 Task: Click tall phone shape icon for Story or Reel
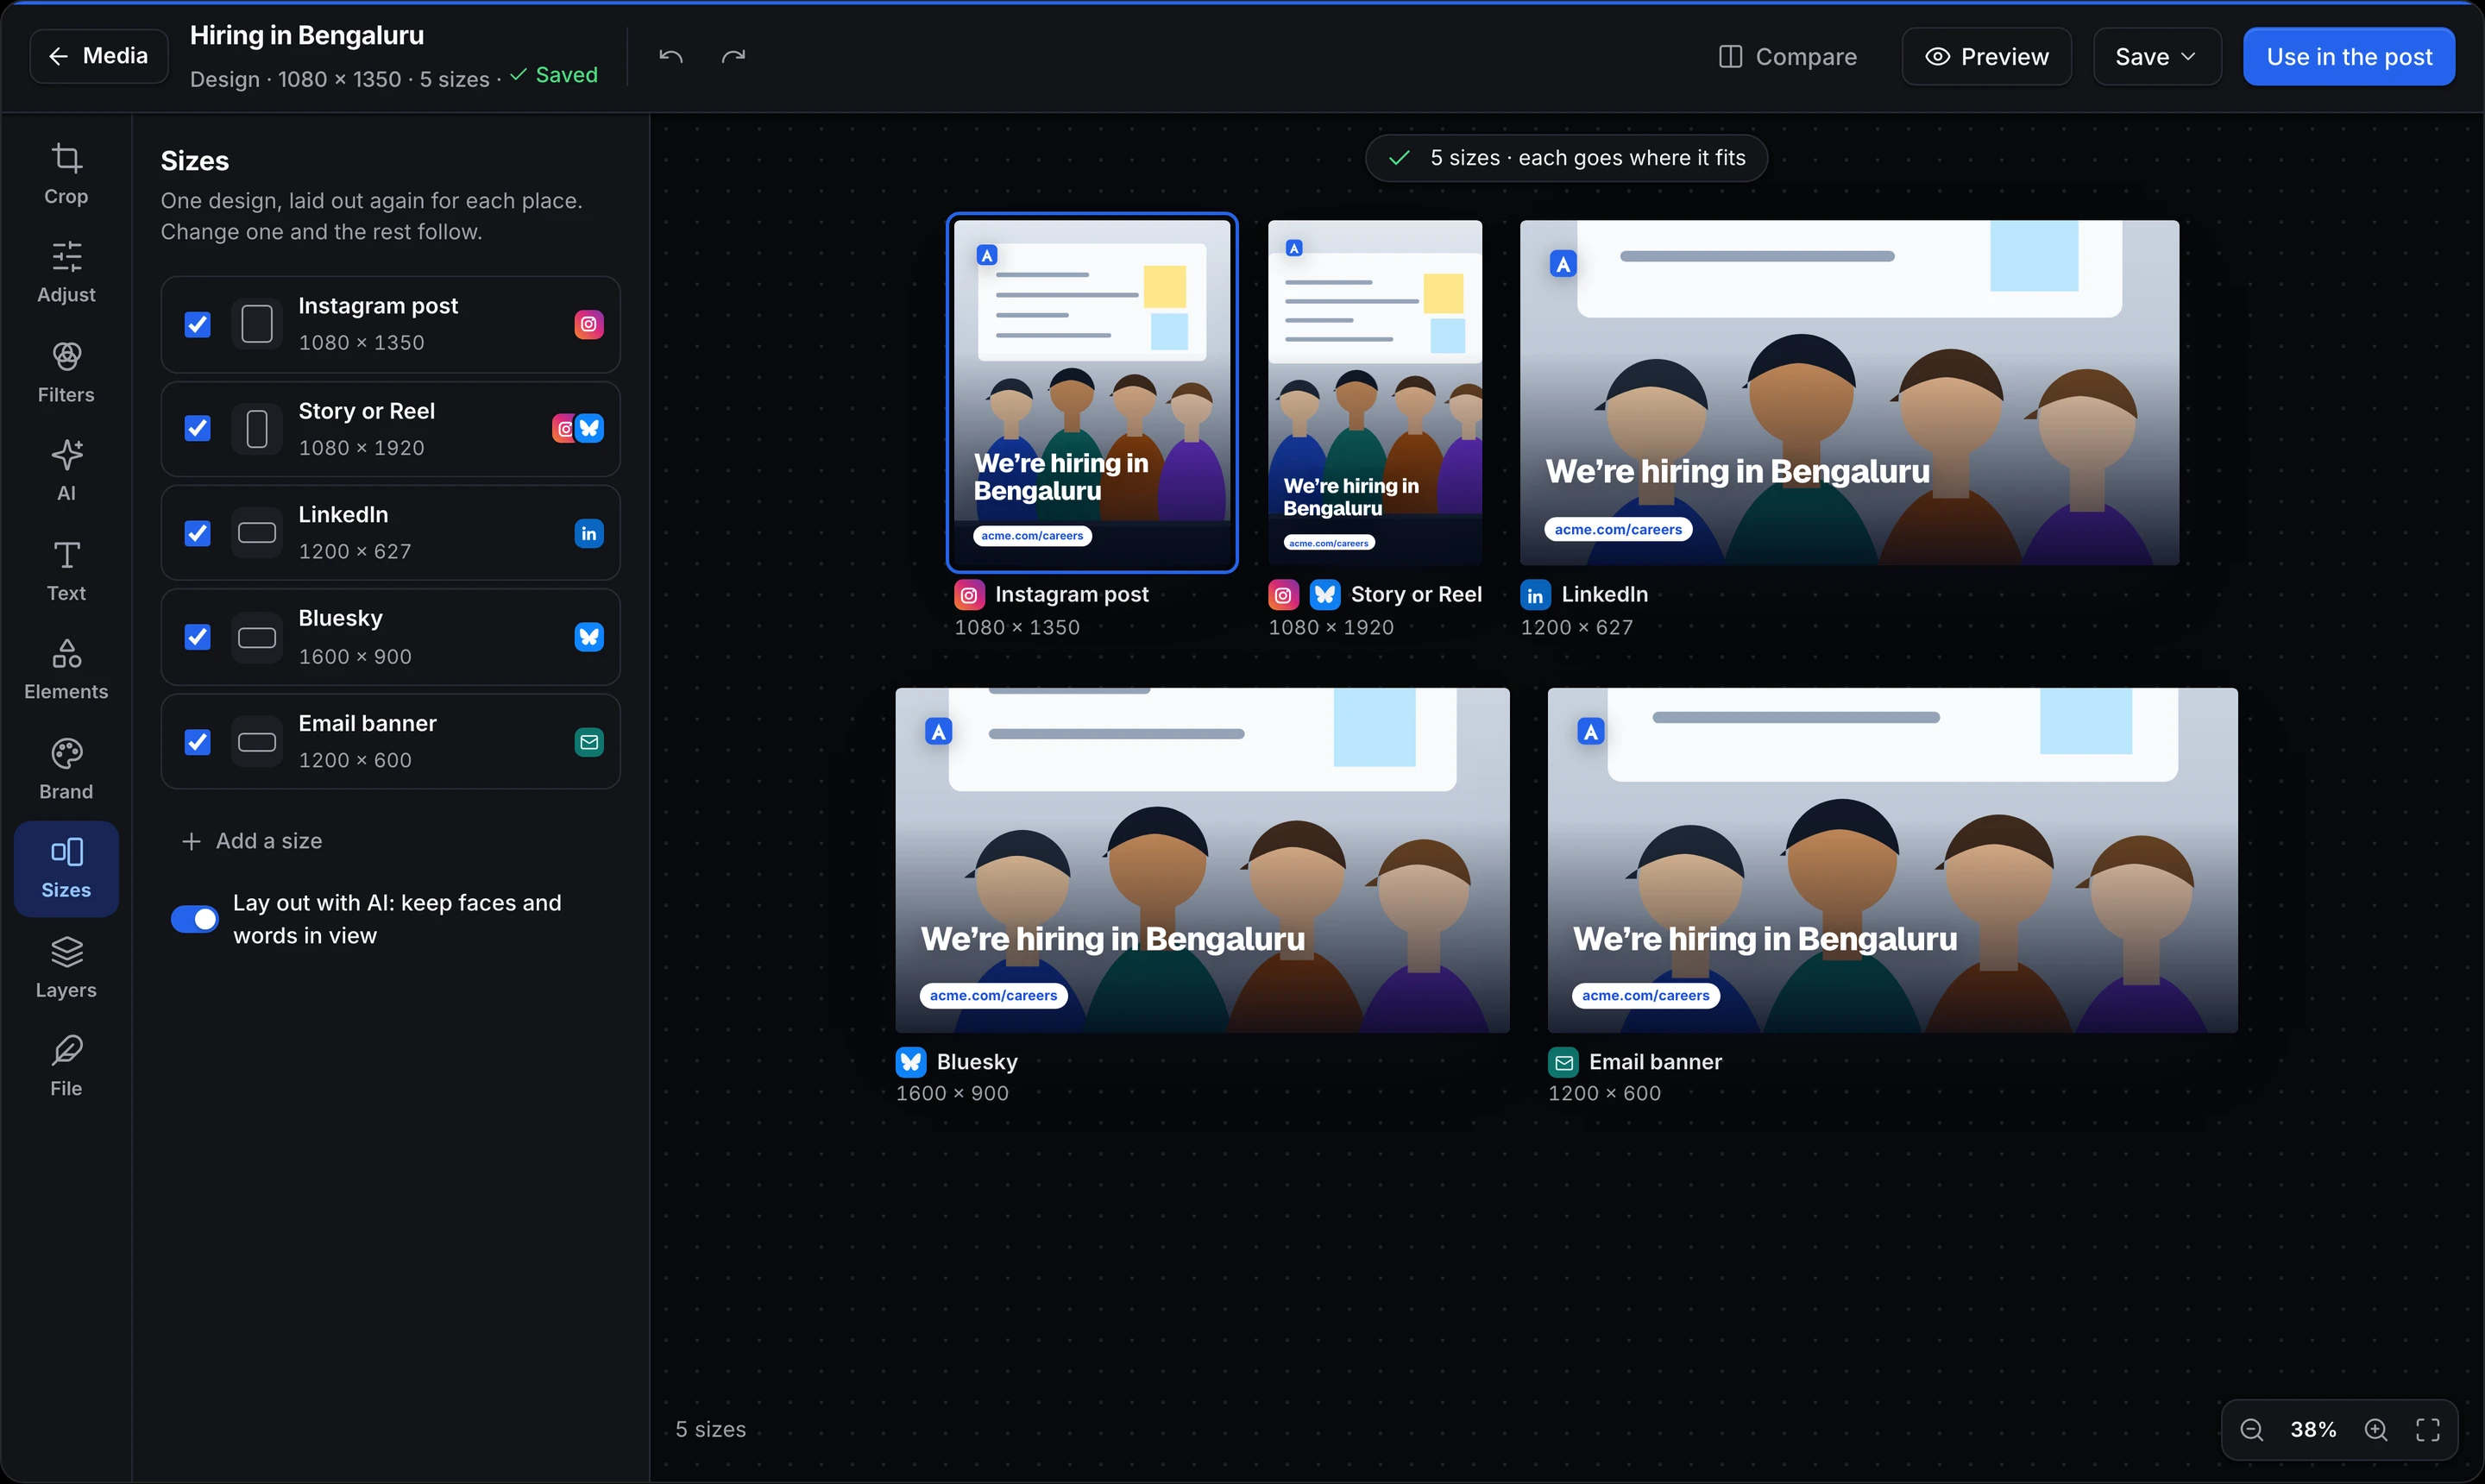257,429
